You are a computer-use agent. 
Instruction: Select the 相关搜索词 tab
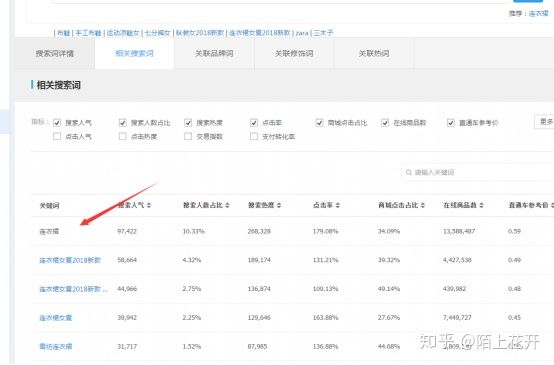(135, 53)
